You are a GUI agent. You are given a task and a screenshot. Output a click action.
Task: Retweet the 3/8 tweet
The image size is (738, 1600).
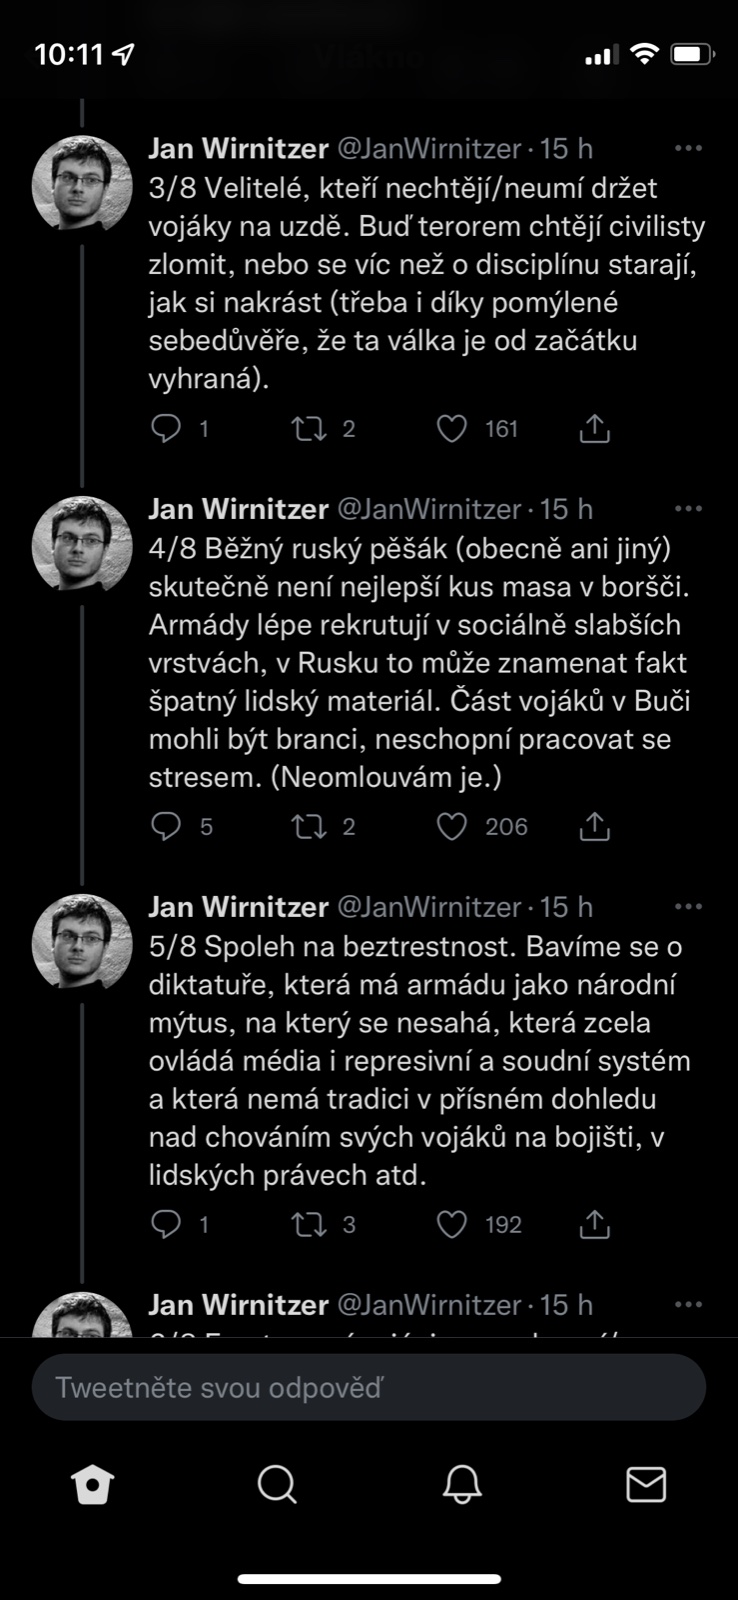308,429
